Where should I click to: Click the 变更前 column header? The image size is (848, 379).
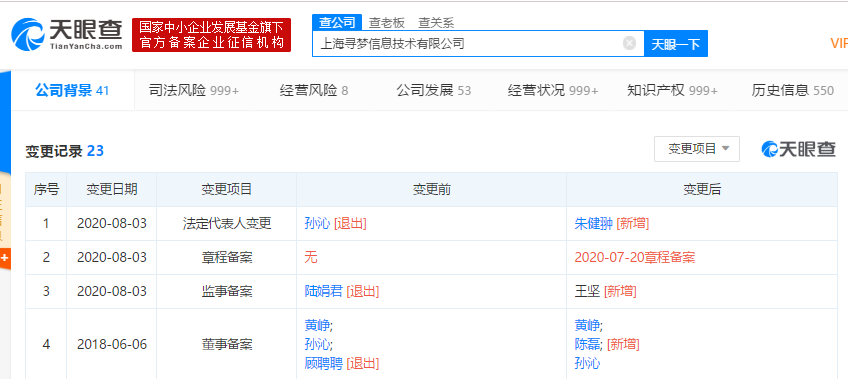click(432, 189)
